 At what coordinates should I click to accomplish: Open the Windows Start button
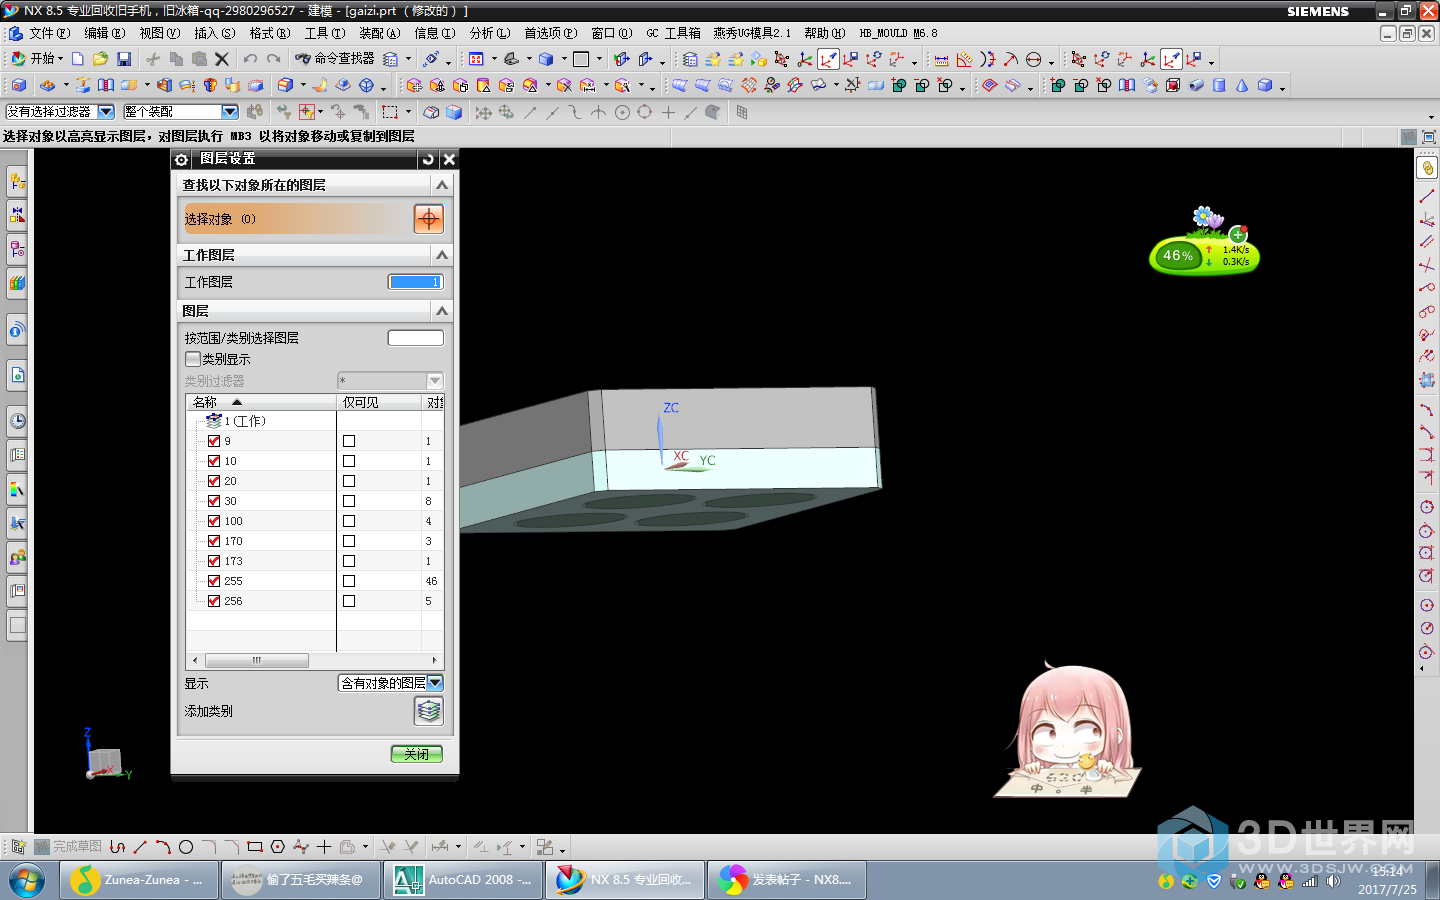click(27, 880)
